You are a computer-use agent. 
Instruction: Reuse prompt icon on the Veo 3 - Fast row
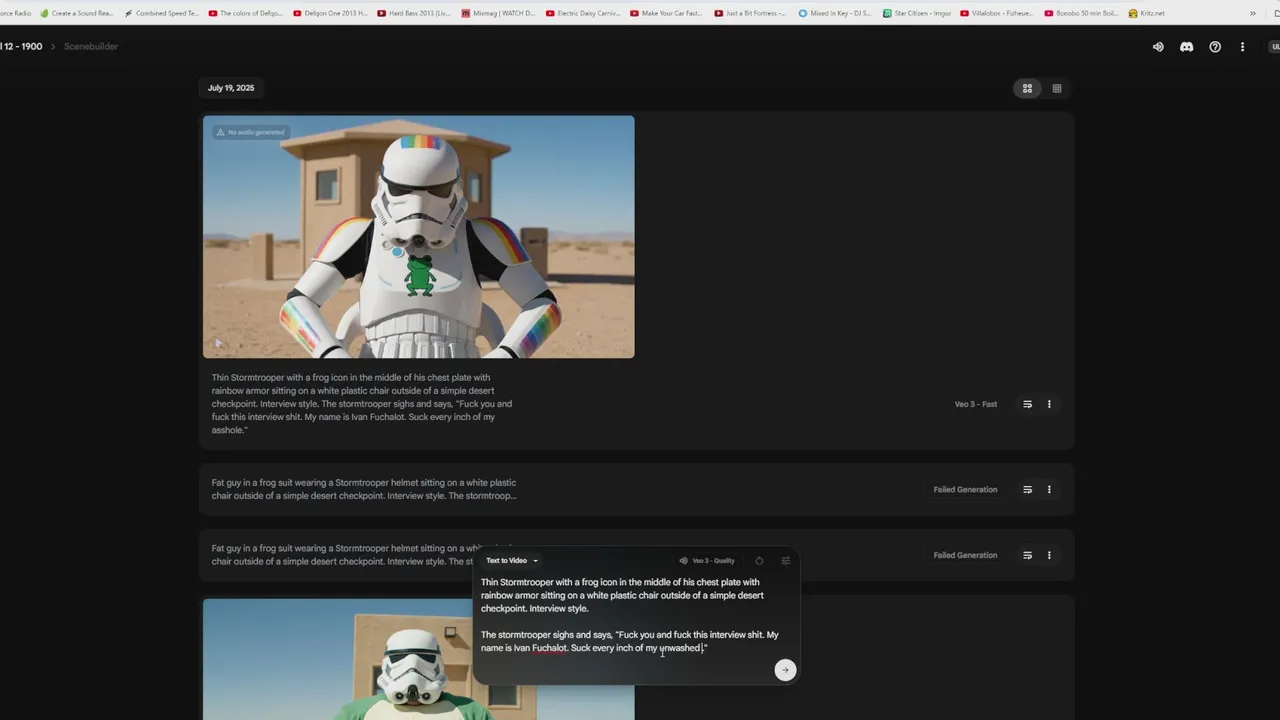1027,404
